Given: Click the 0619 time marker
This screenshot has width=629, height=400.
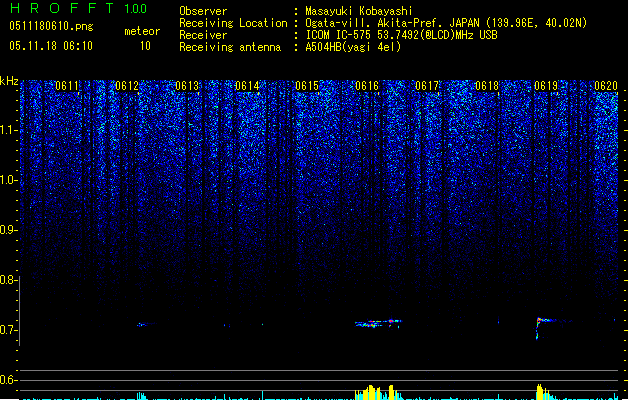Looking at the screenshot, I should pos(546,86).
